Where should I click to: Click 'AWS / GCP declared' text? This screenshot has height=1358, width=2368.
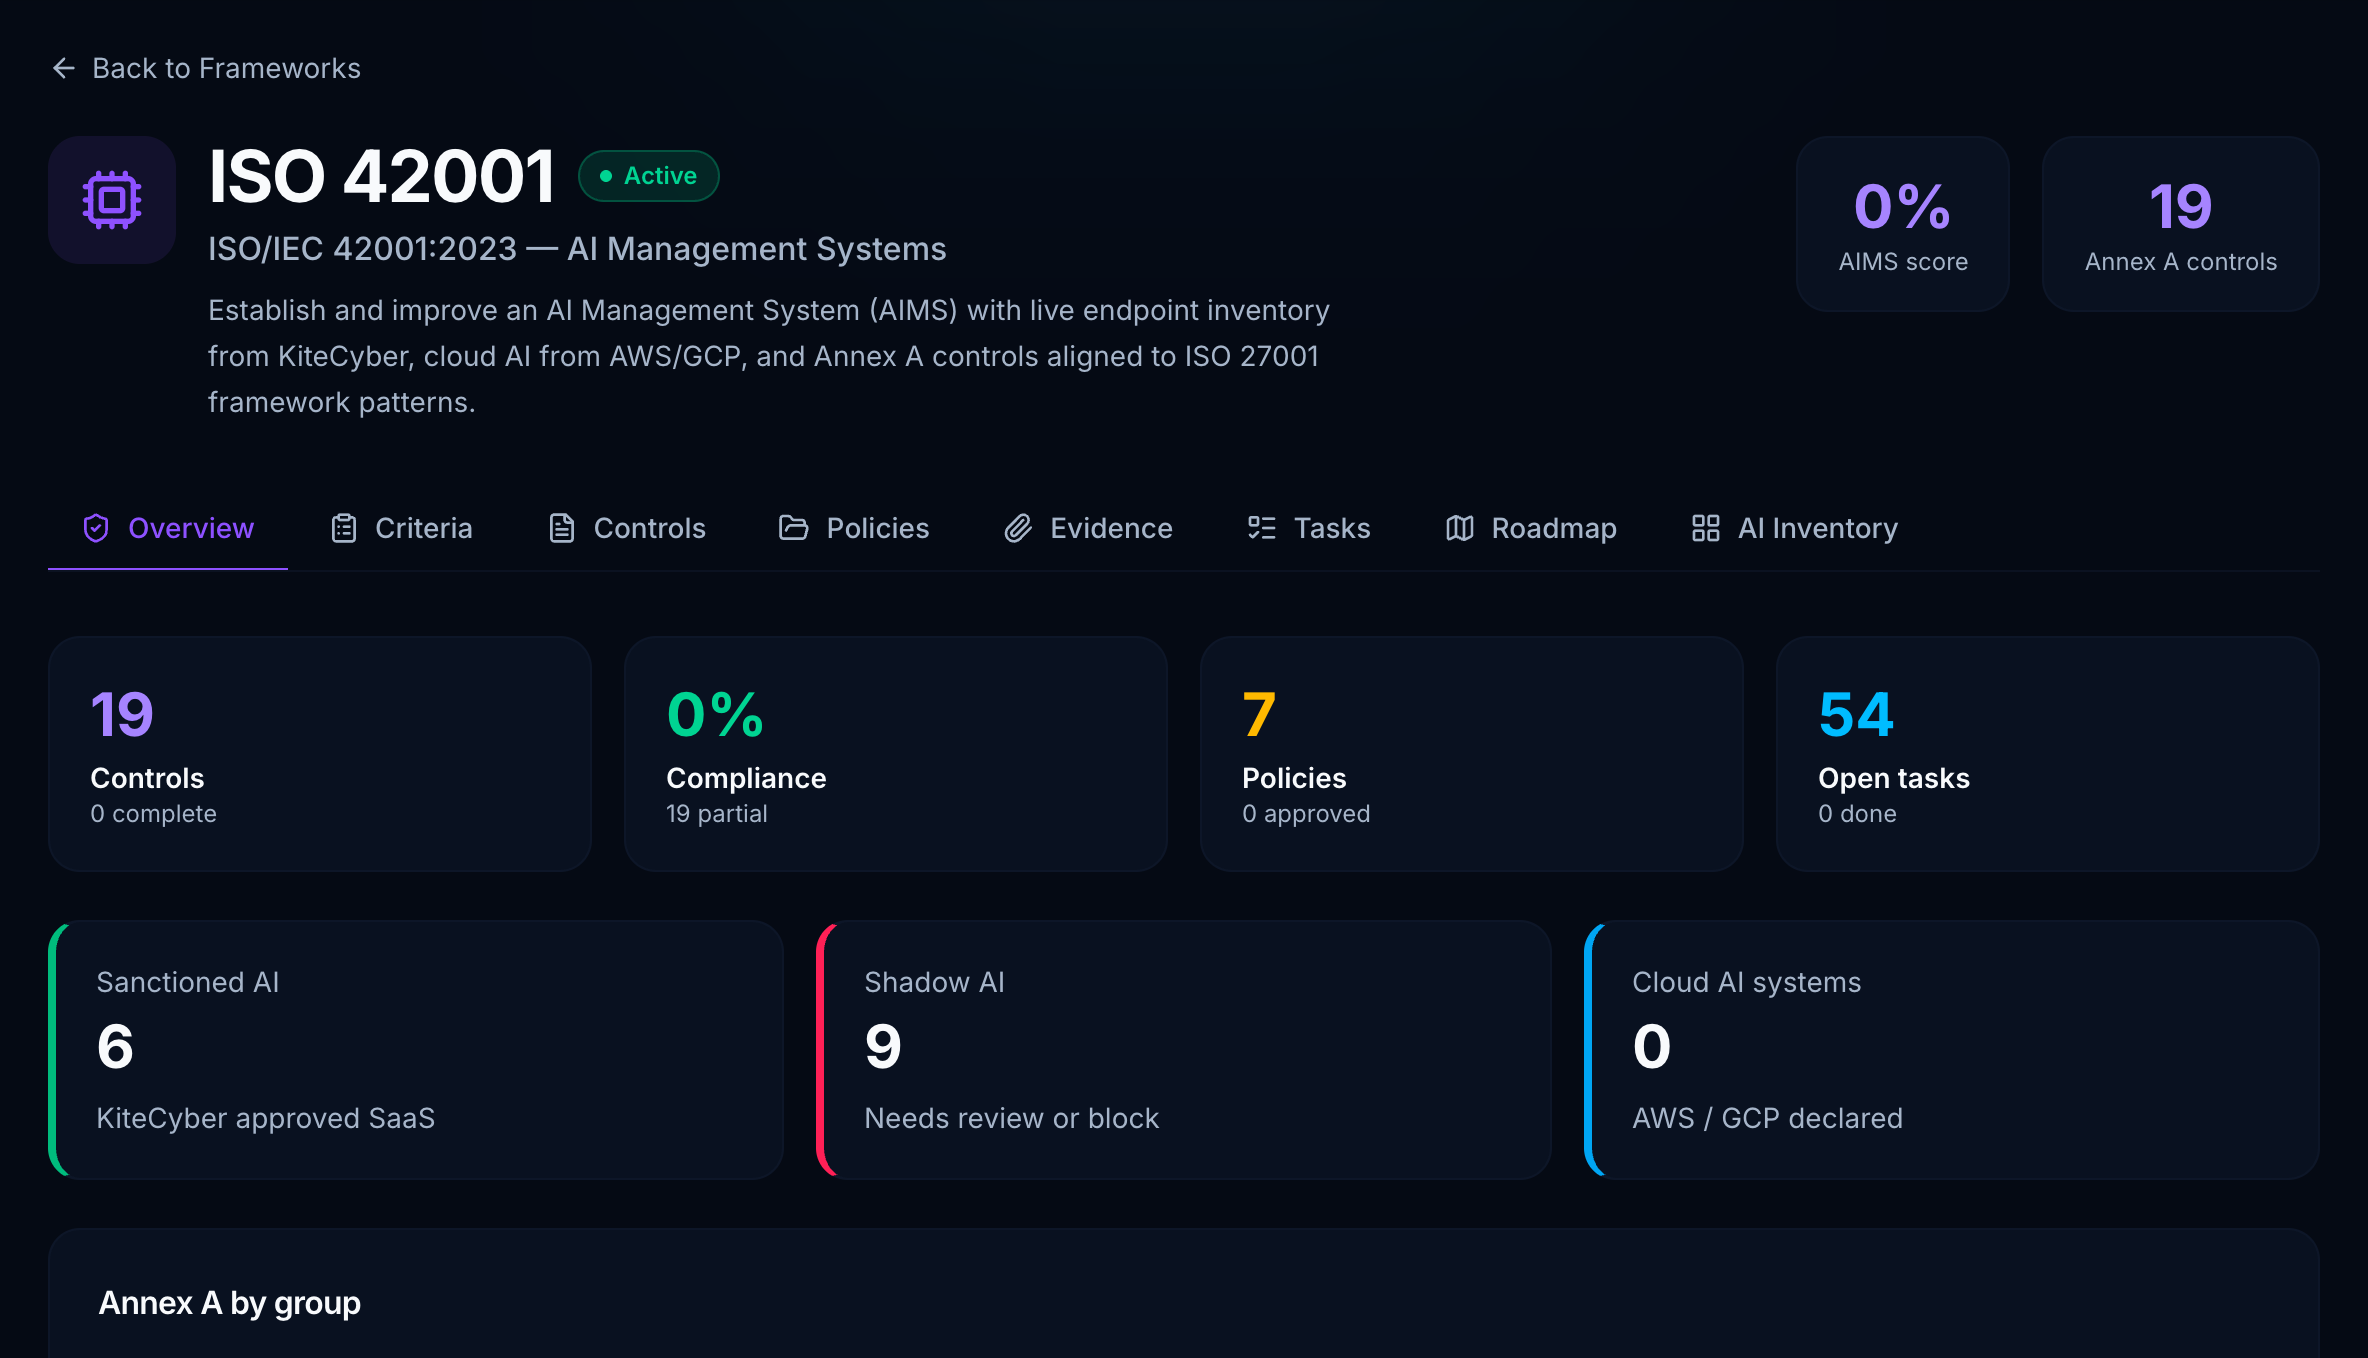(1767, 1118)
